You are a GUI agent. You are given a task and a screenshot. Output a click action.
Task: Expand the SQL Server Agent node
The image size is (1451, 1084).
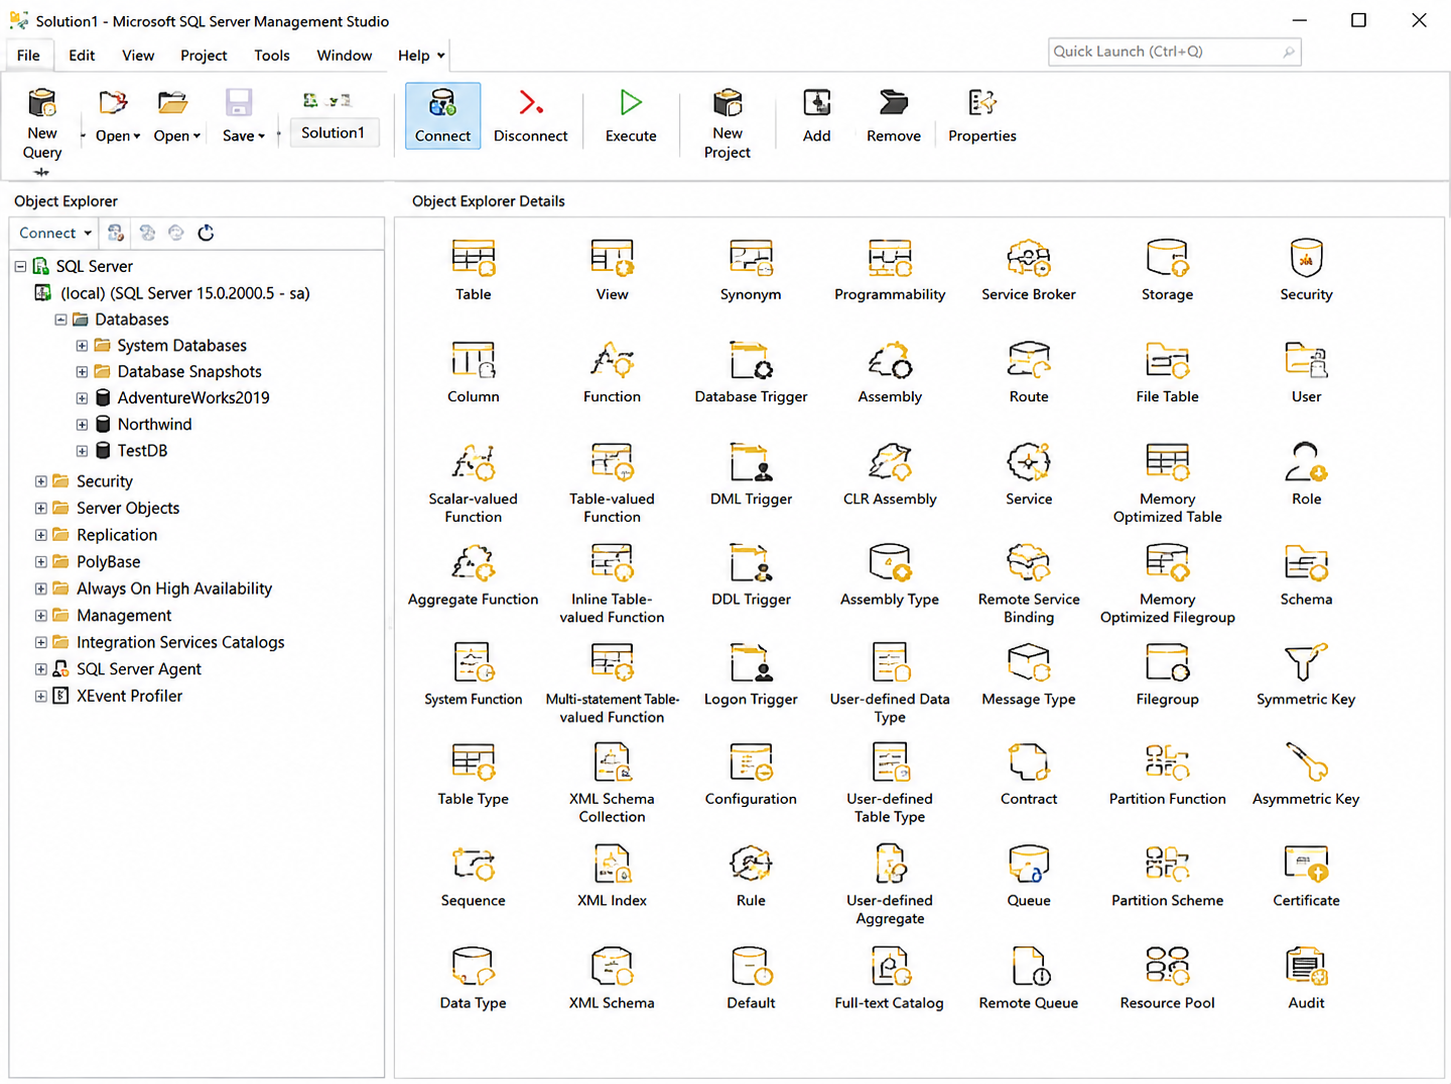(x=41, y=669)
